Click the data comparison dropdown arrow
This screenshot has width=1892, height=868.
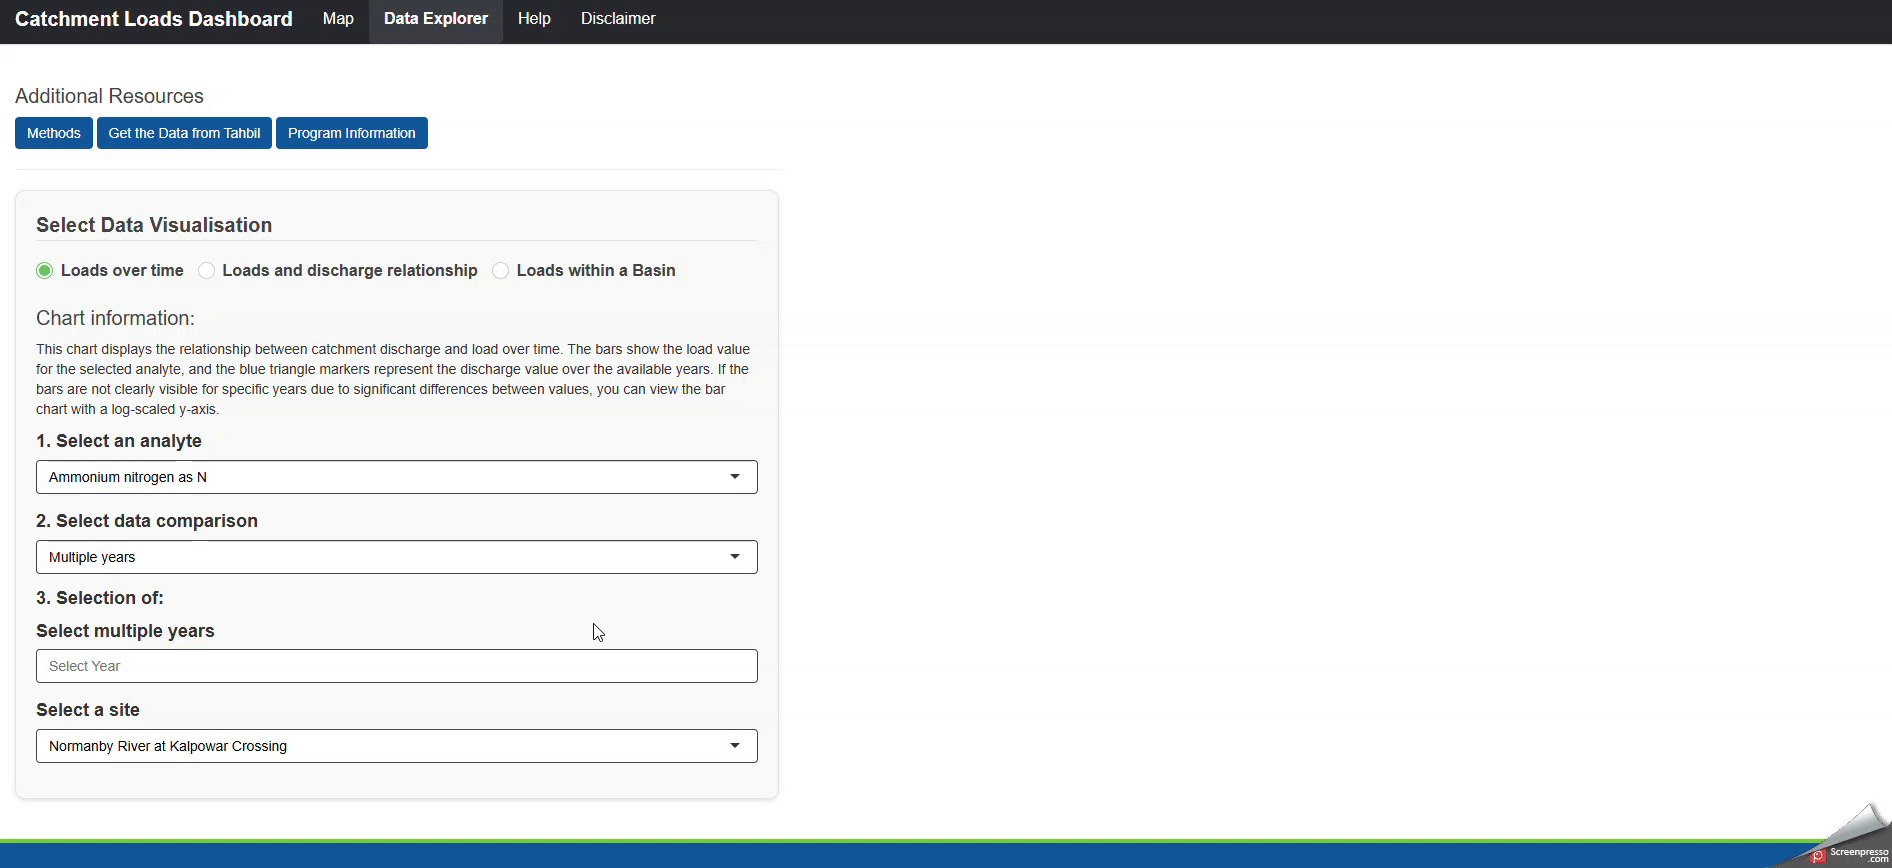point(735,557)
